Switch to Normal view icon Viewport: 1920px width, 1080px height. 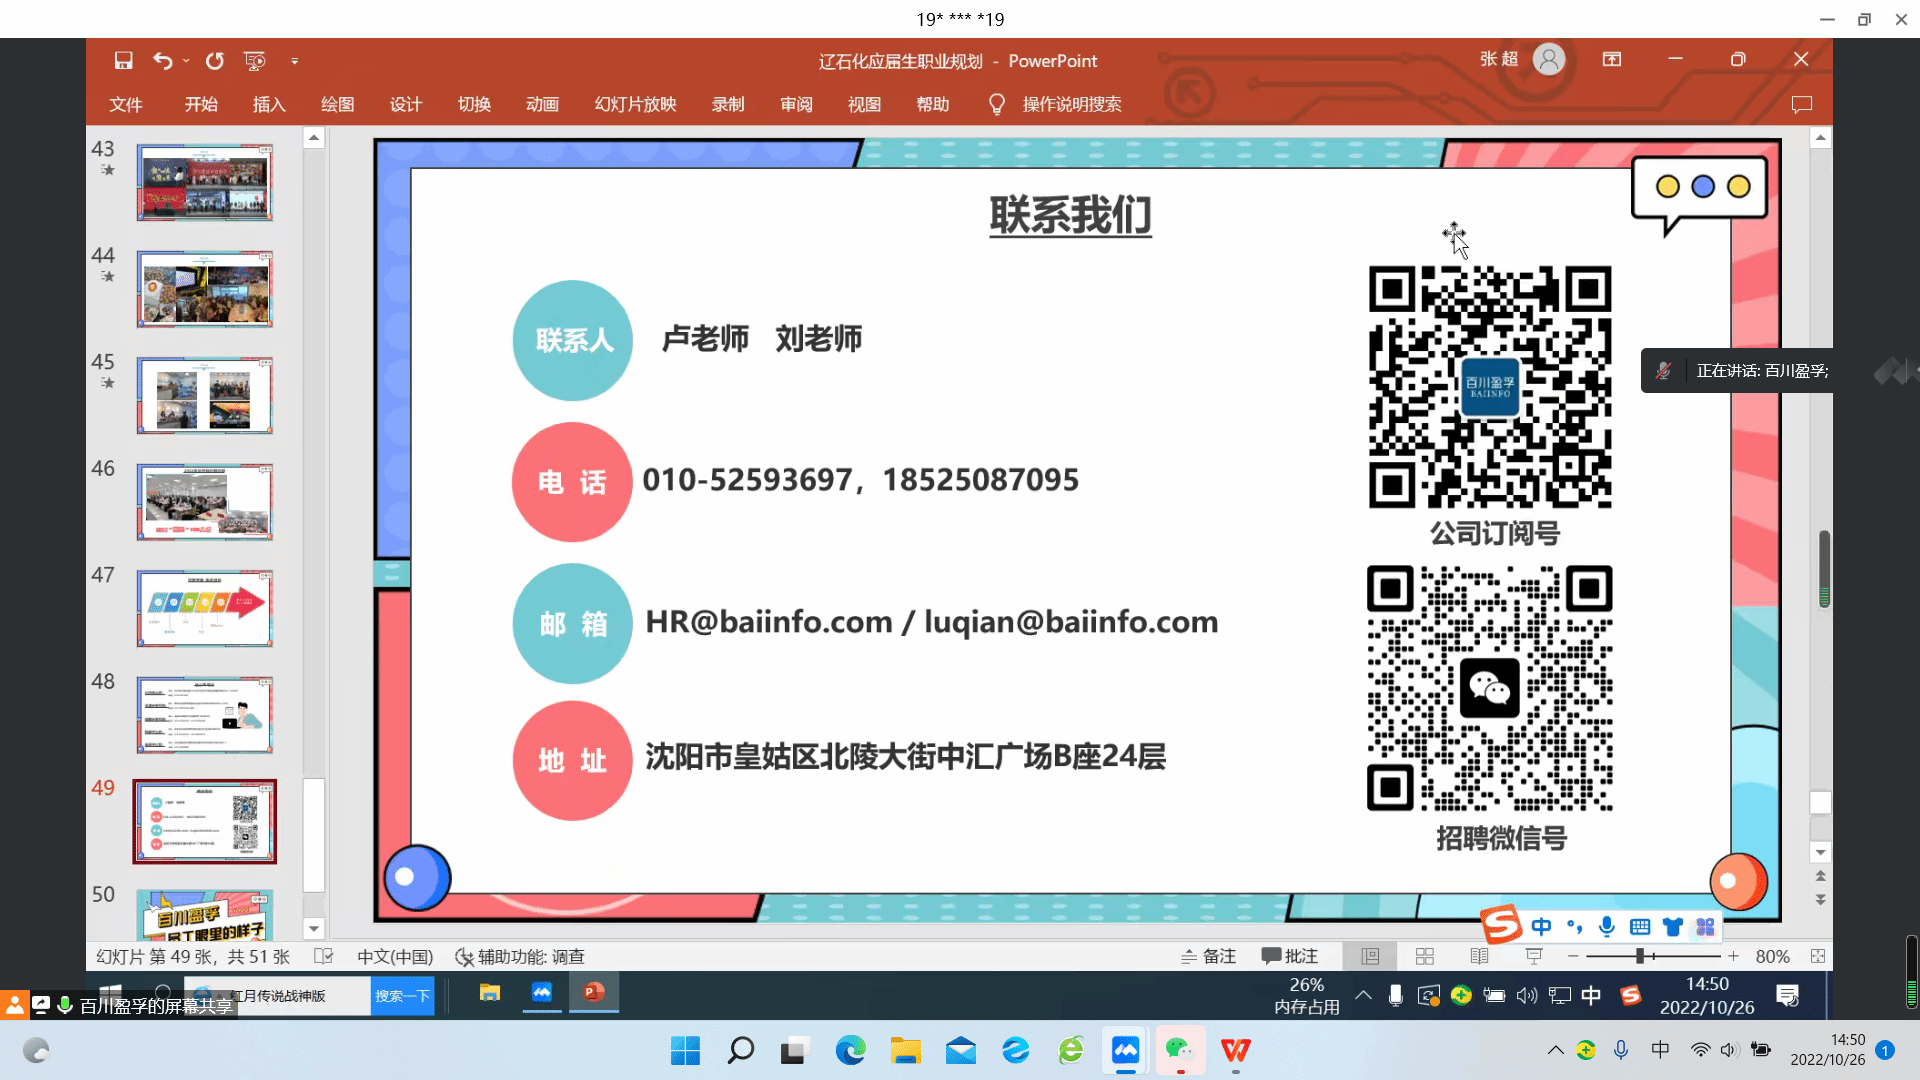tap(1371, 957)
